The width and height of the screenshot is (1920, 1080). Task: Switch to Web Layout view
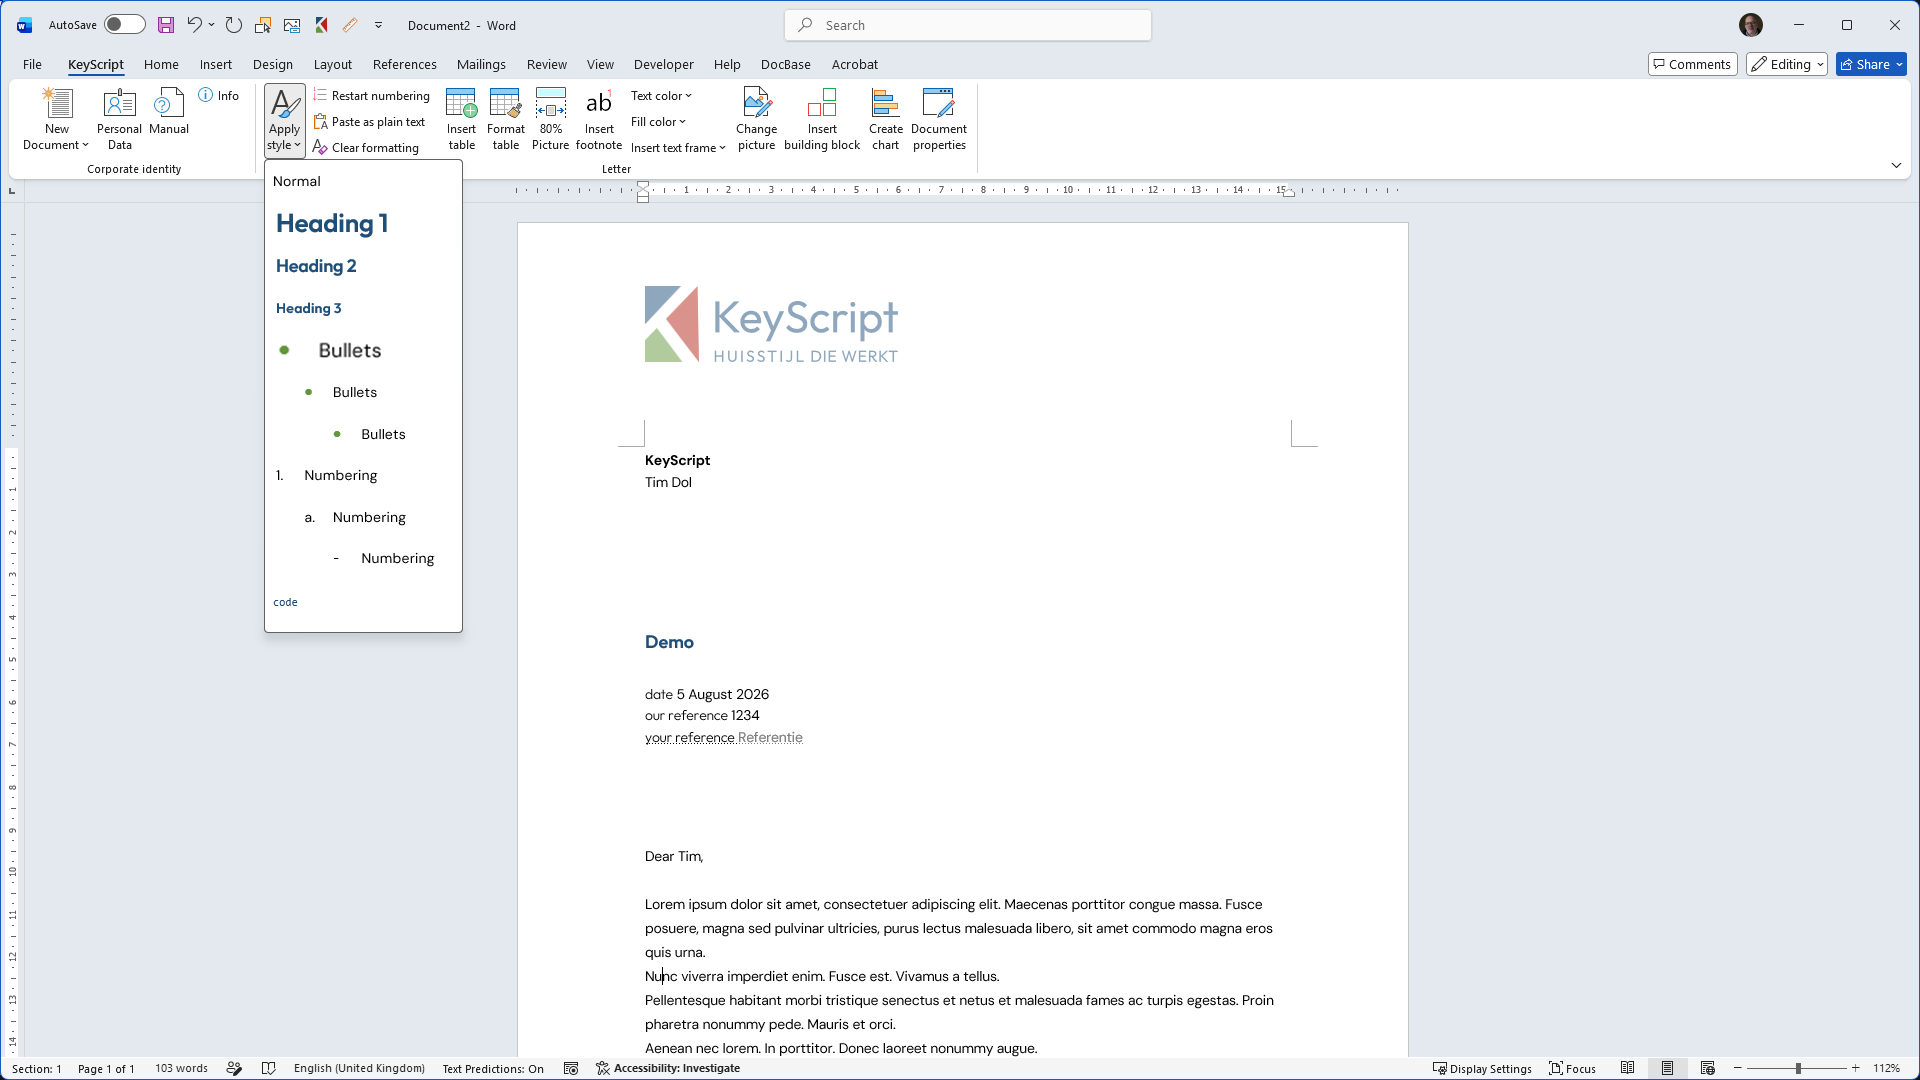click(x=1708, y=1068)
